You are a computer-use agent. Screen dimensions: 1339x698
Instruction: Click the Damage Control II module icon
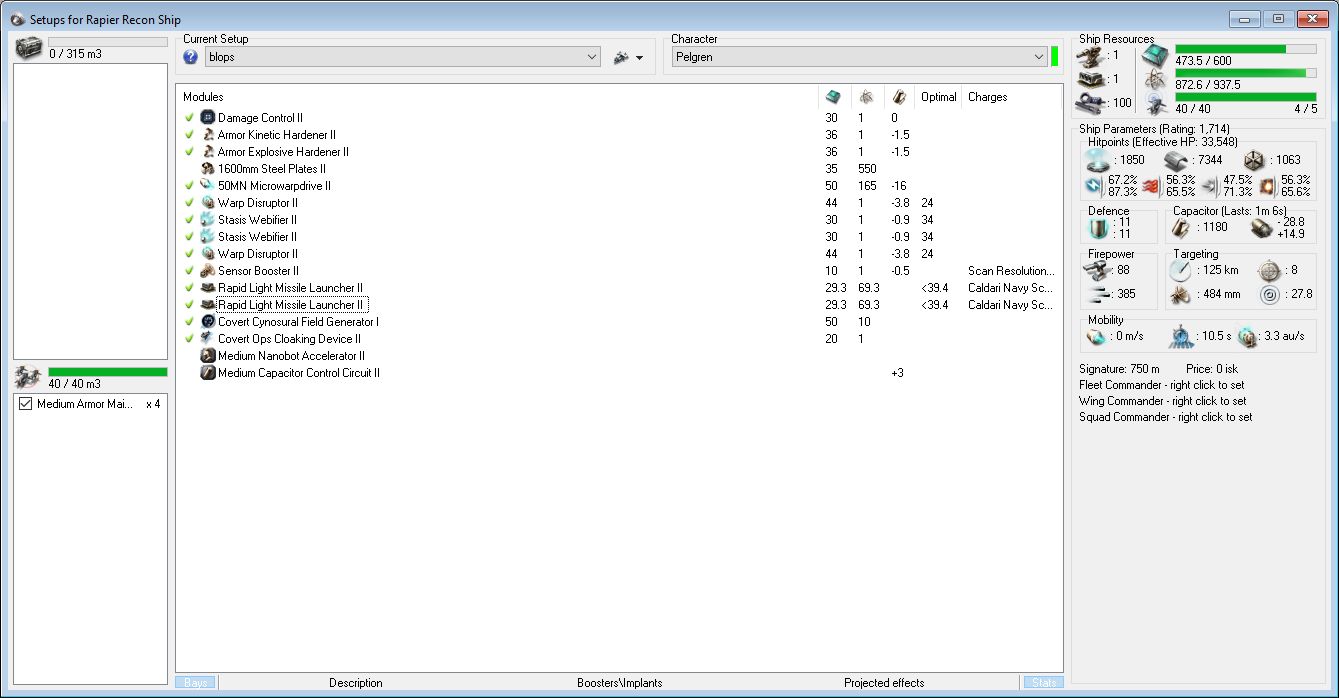tap(208, 118)
